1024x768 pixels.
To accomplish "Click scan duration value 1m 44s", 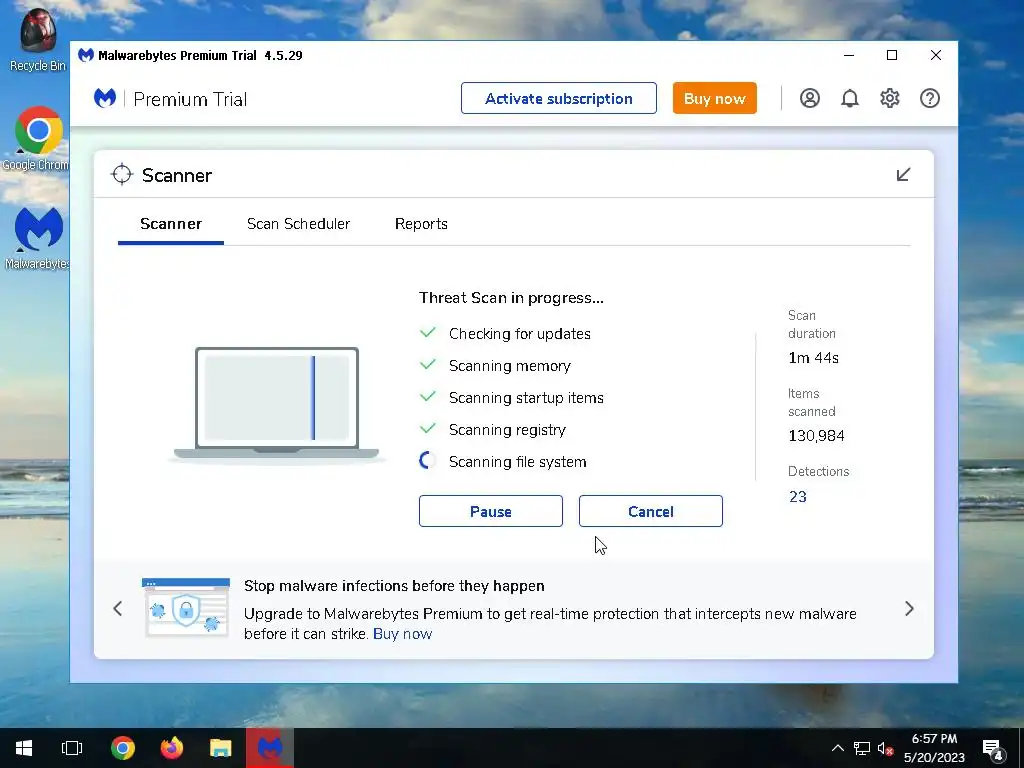I will (813, 357).
